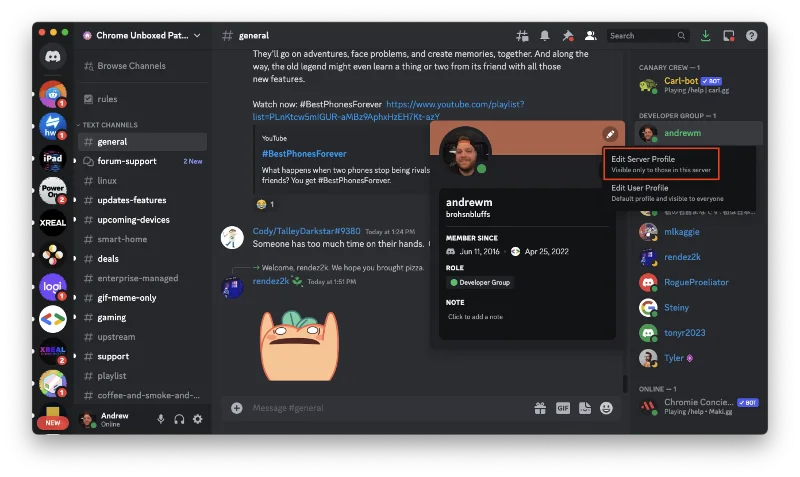Open the iPad server icon
This screenshot has height=477, width=800.
click(53, 159)
